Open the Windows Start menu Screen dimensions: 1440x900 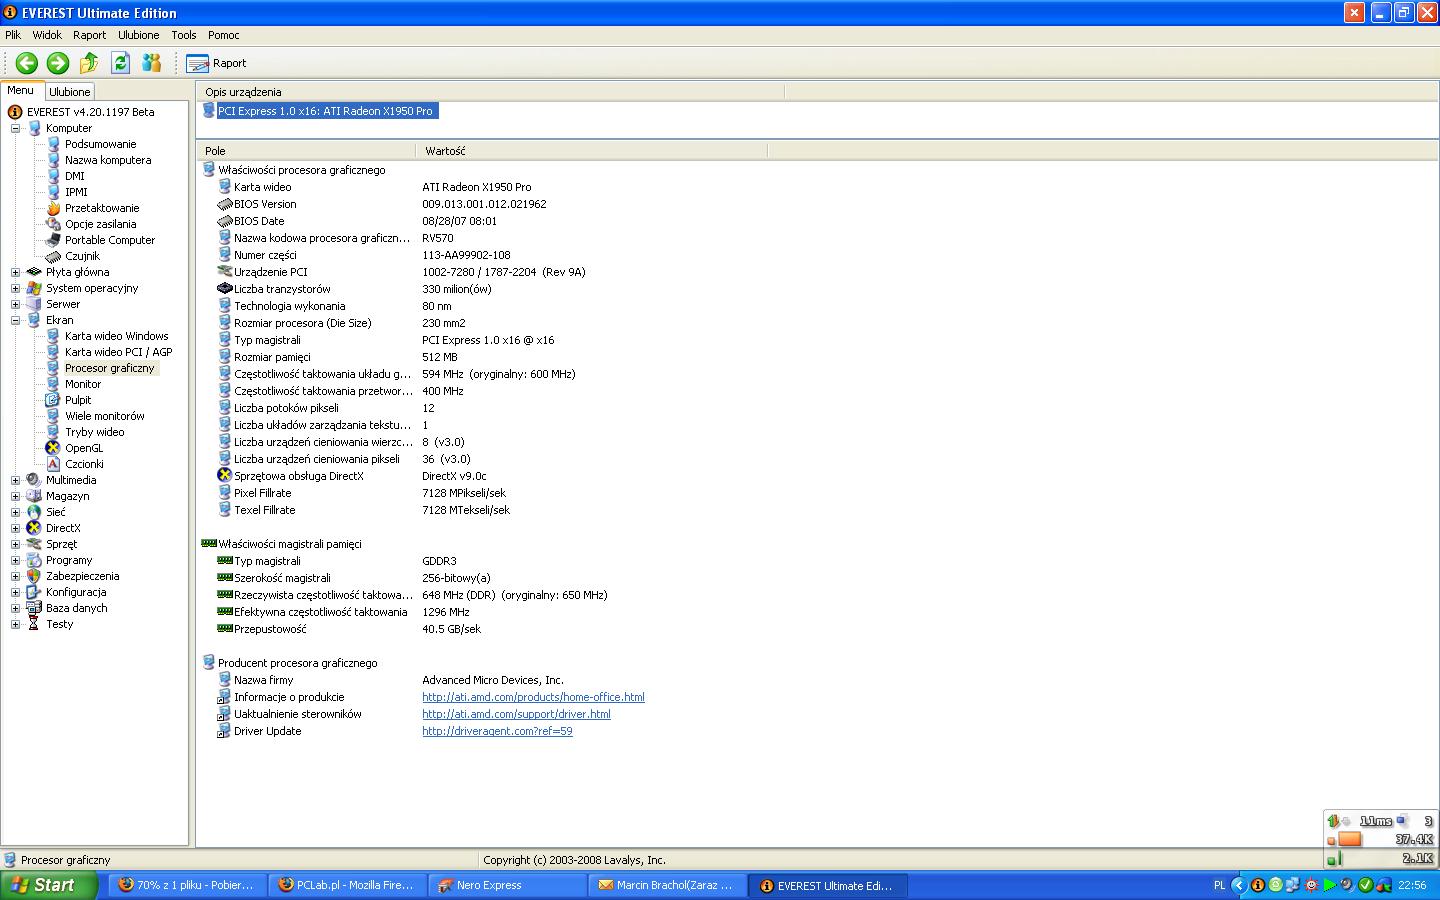48,885
